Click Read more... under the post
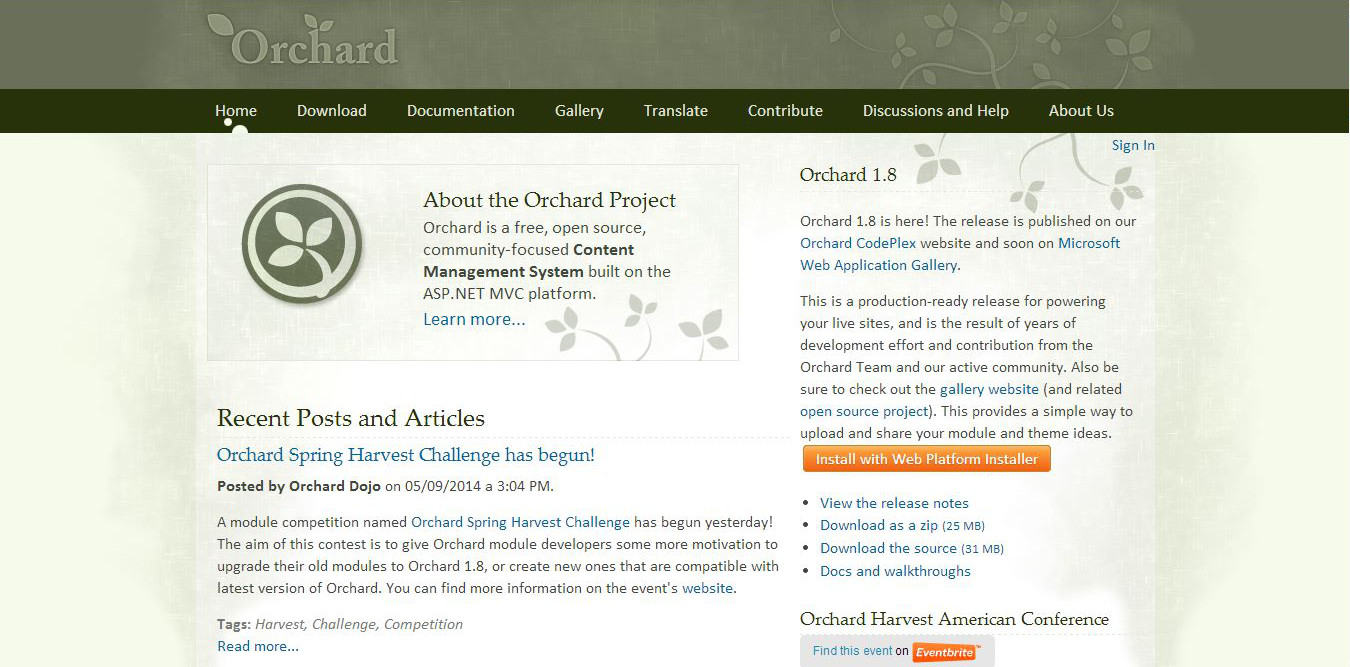1350x667 pixels. (x=258, y=647)
